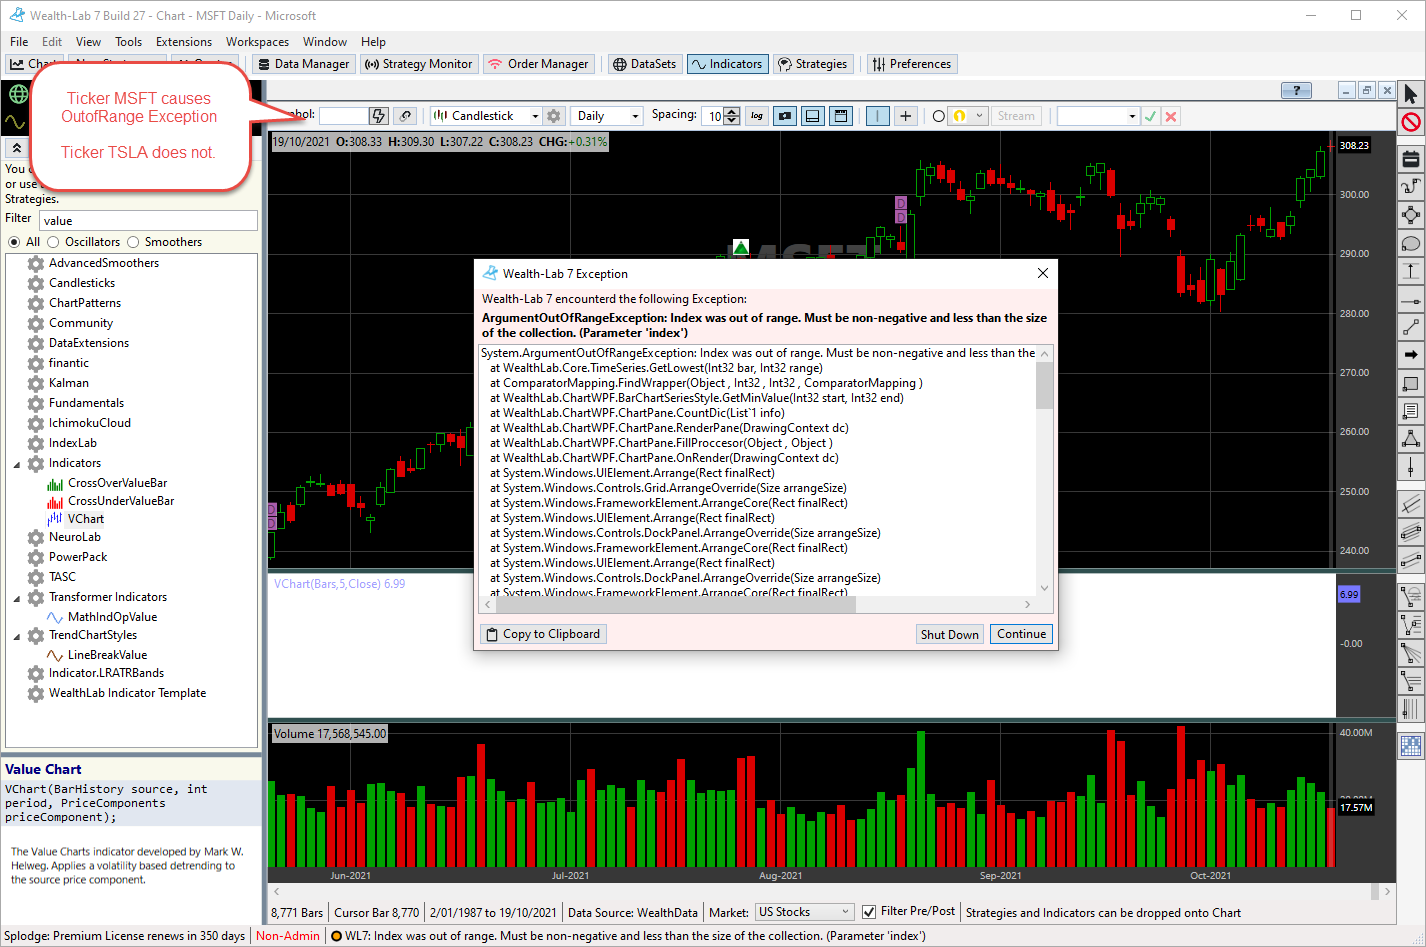
Task: Click the indicator Filter text field
Action: (148, 221)
